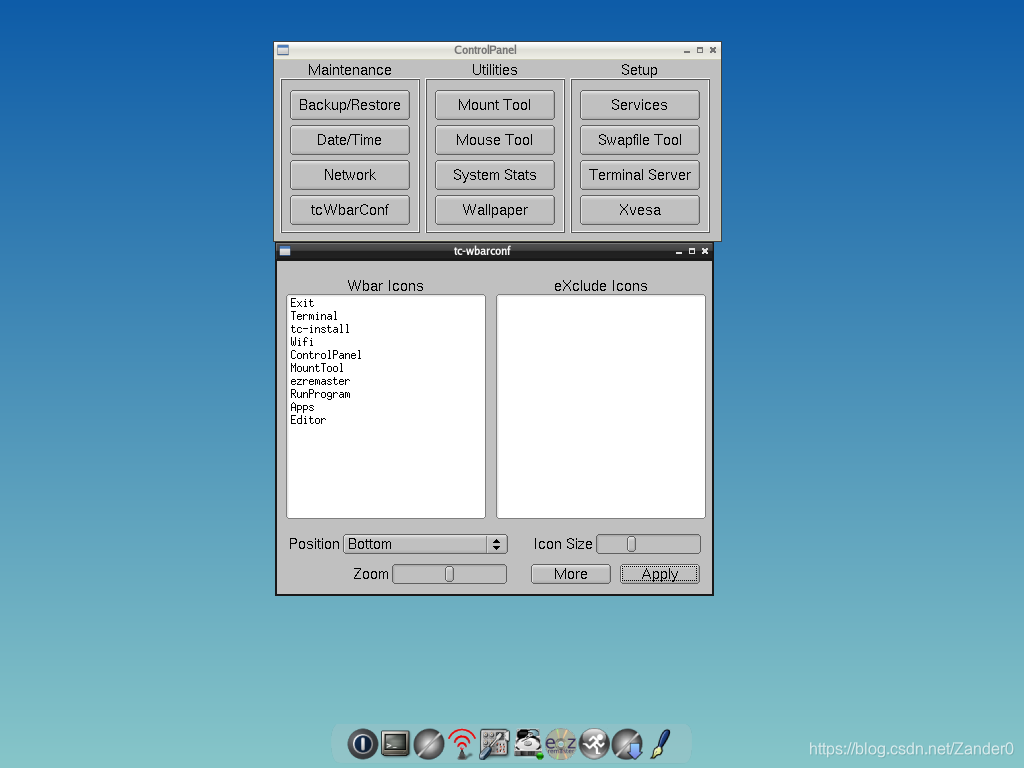1024x768 pixels.
Task: Open the Network configuration
Action: (x=349, y=175)
